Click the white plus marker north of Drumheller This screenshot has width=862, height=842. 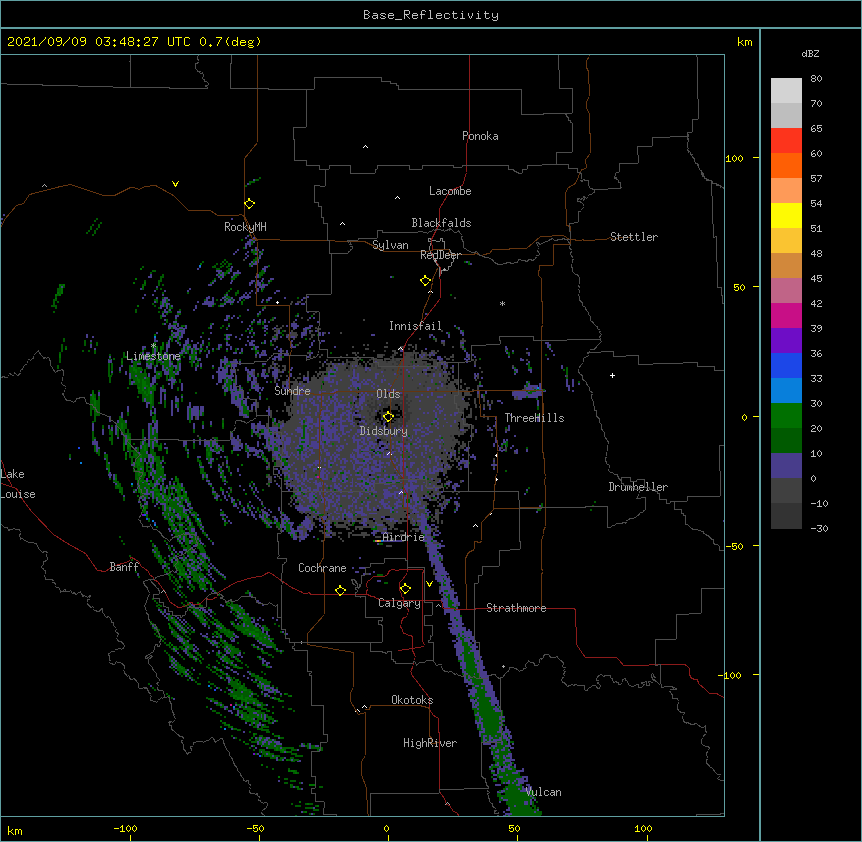click(612, 375)
